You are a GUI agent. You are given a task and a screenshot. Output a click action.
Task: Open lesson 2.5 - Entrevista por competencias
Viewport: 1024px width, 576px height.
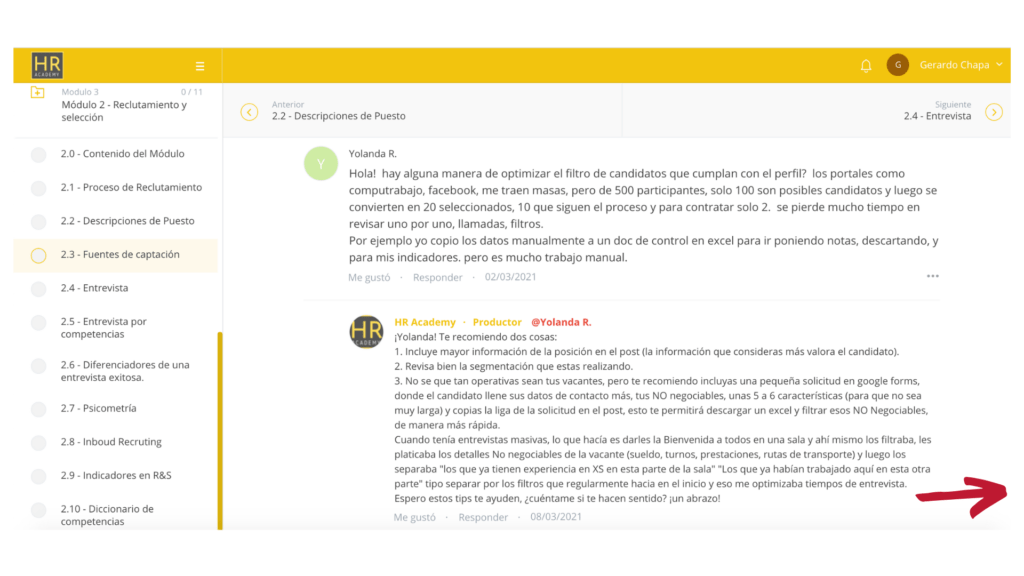pyautogui.click(x=104, y=327)
